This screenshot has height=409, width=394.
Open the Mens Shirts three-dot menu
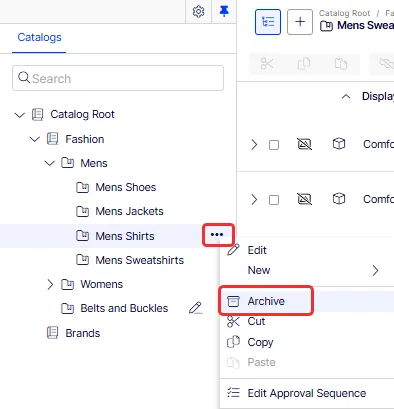(217, 235)
